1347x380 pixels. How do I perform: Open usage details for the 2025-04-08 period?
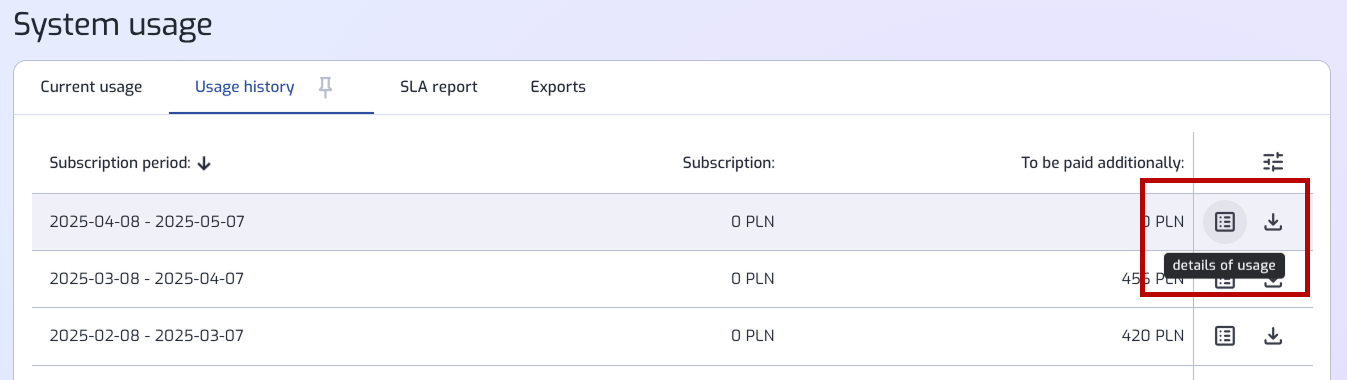(x=1225, y=222)
